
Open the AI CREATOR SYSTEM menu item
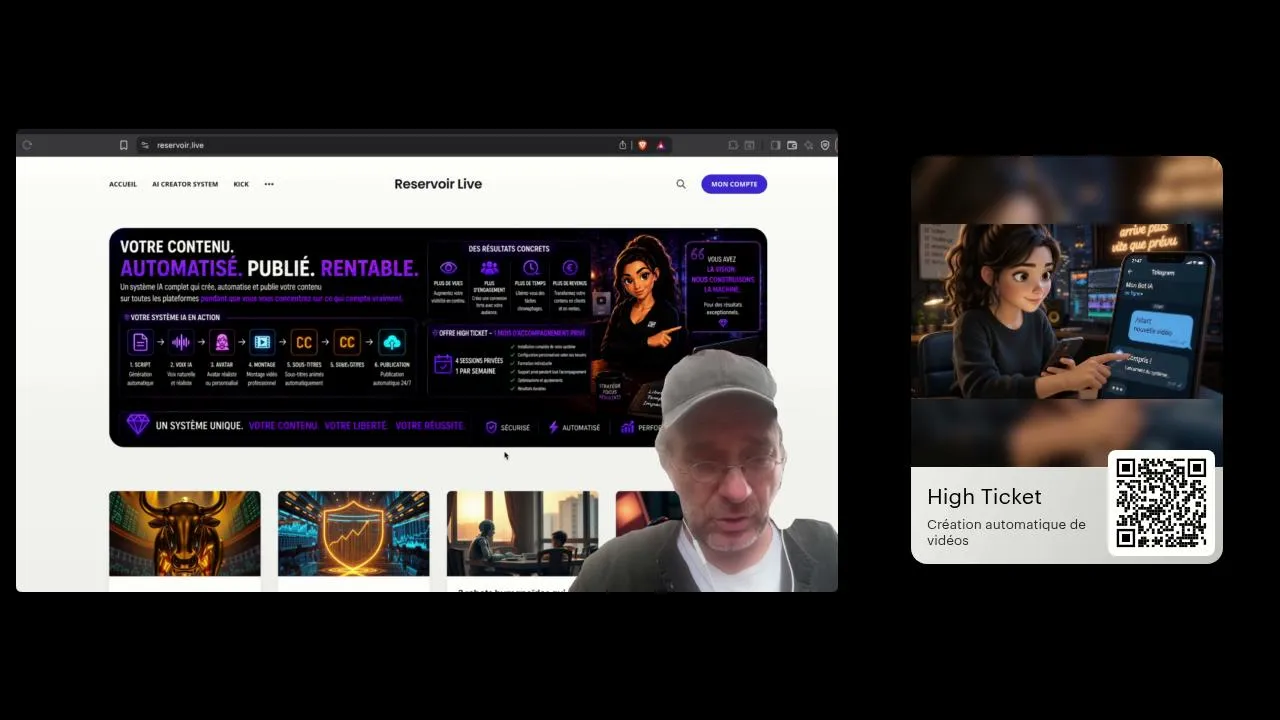(185, 184)
